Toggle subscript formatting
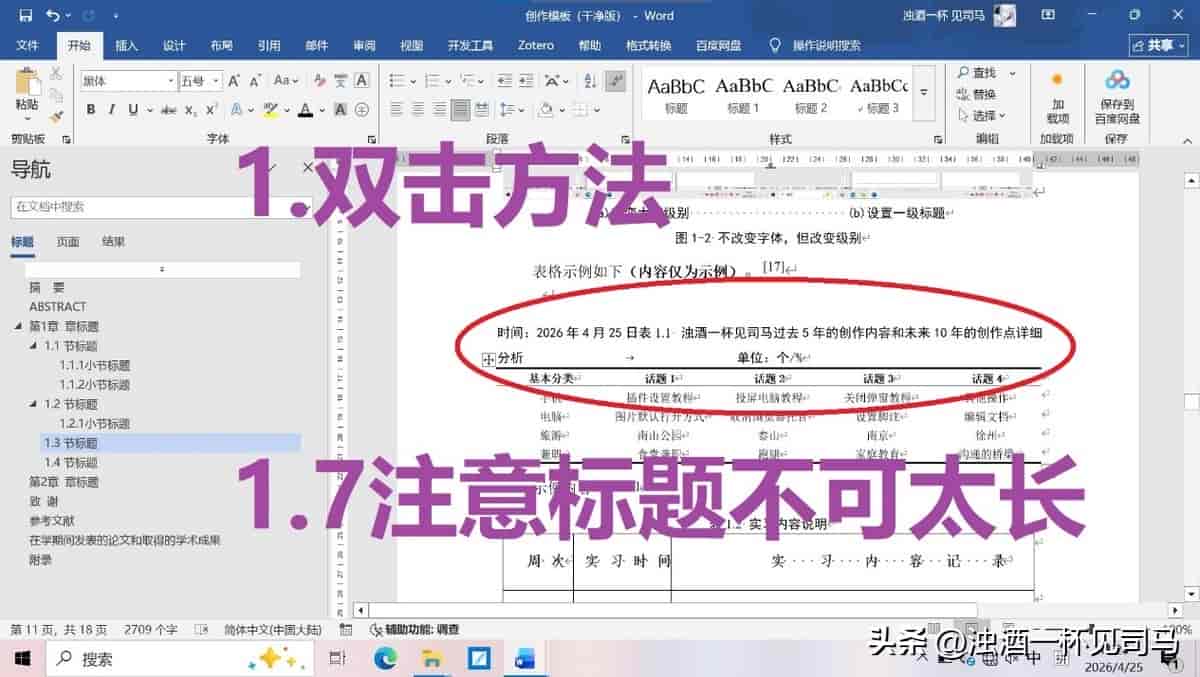This screenshot has width=1200, height=677. (x=189, y=110)
